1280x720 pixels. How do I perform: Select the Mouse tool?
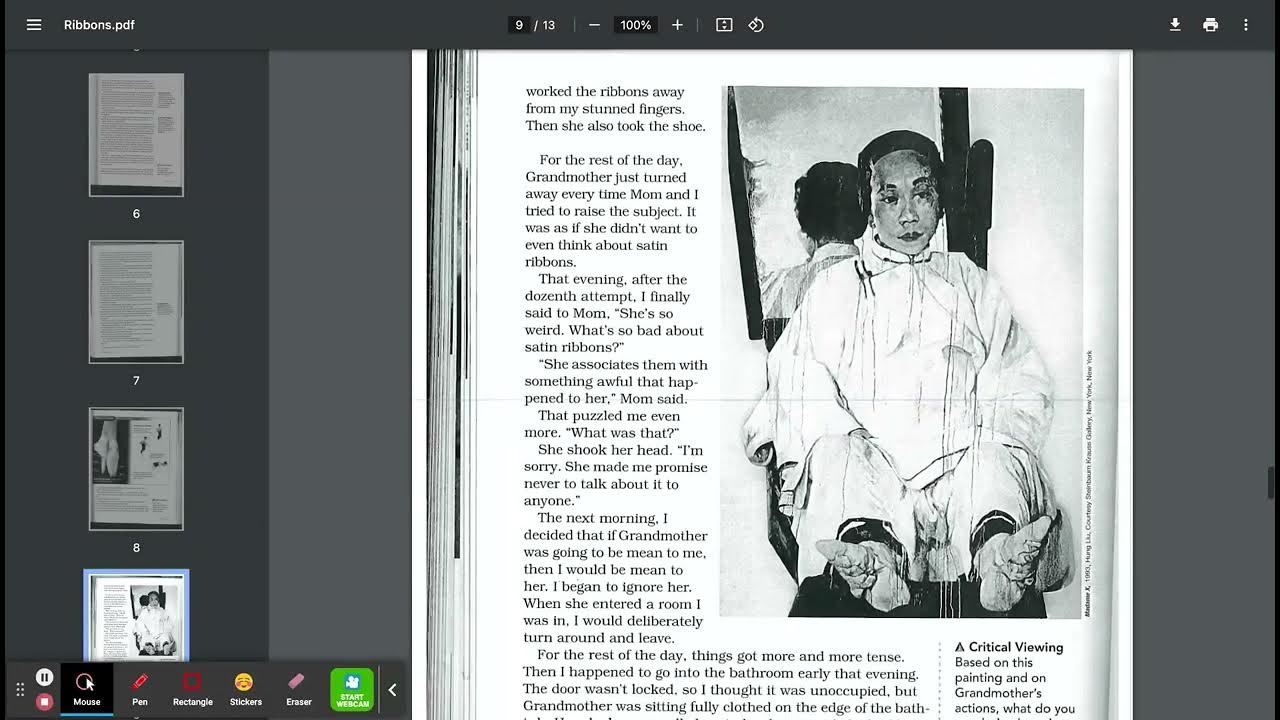86,689
